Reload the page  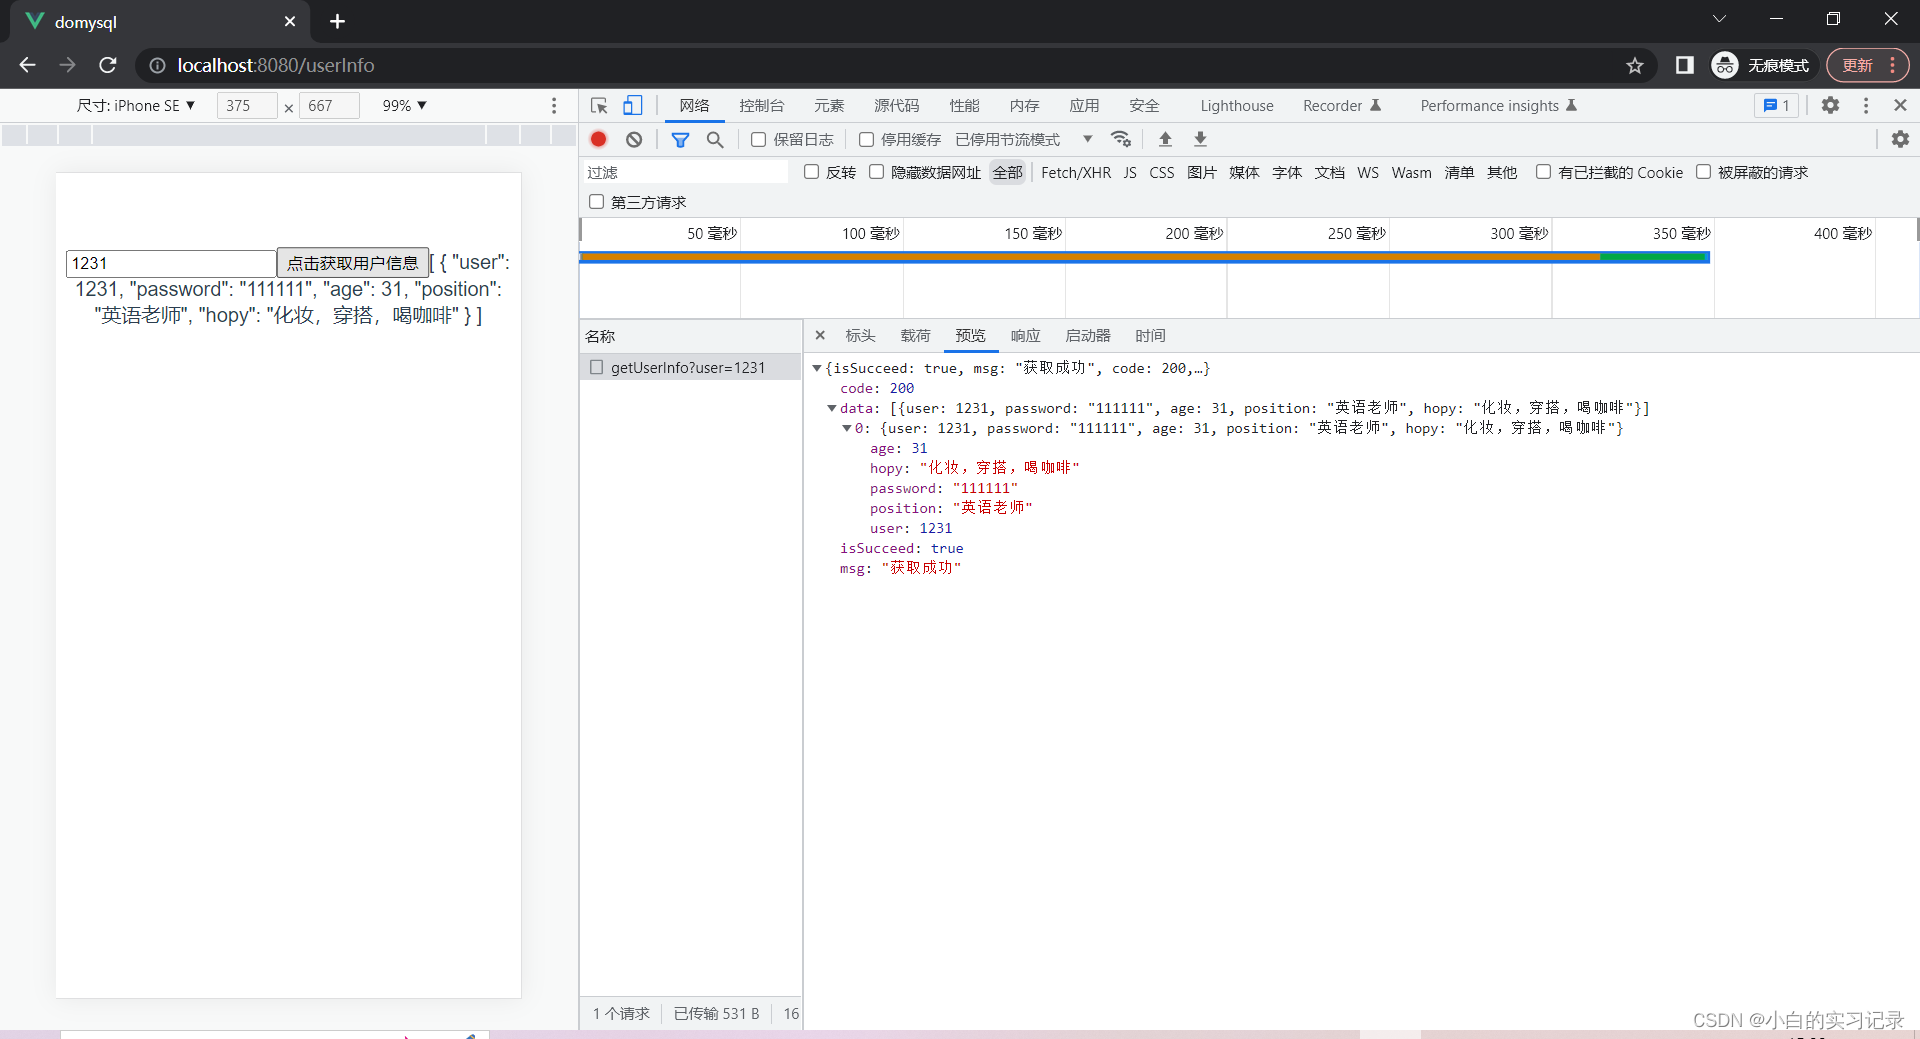108,65
